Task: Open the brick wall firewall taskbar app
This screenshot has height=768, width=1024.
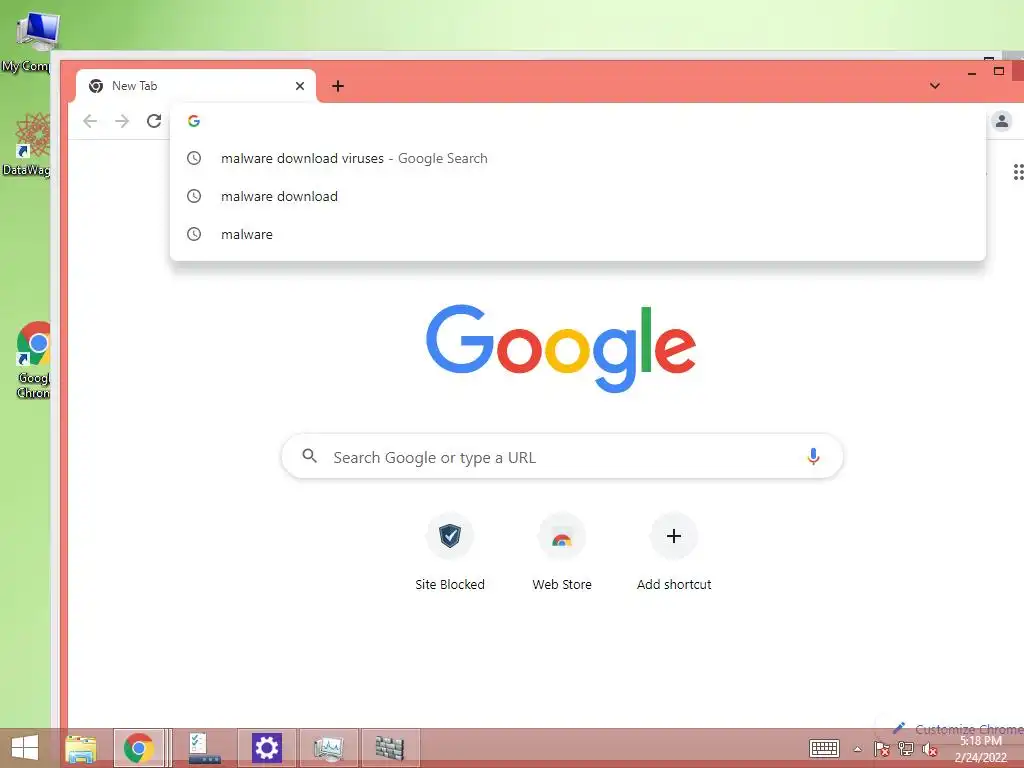Action: 390,748
